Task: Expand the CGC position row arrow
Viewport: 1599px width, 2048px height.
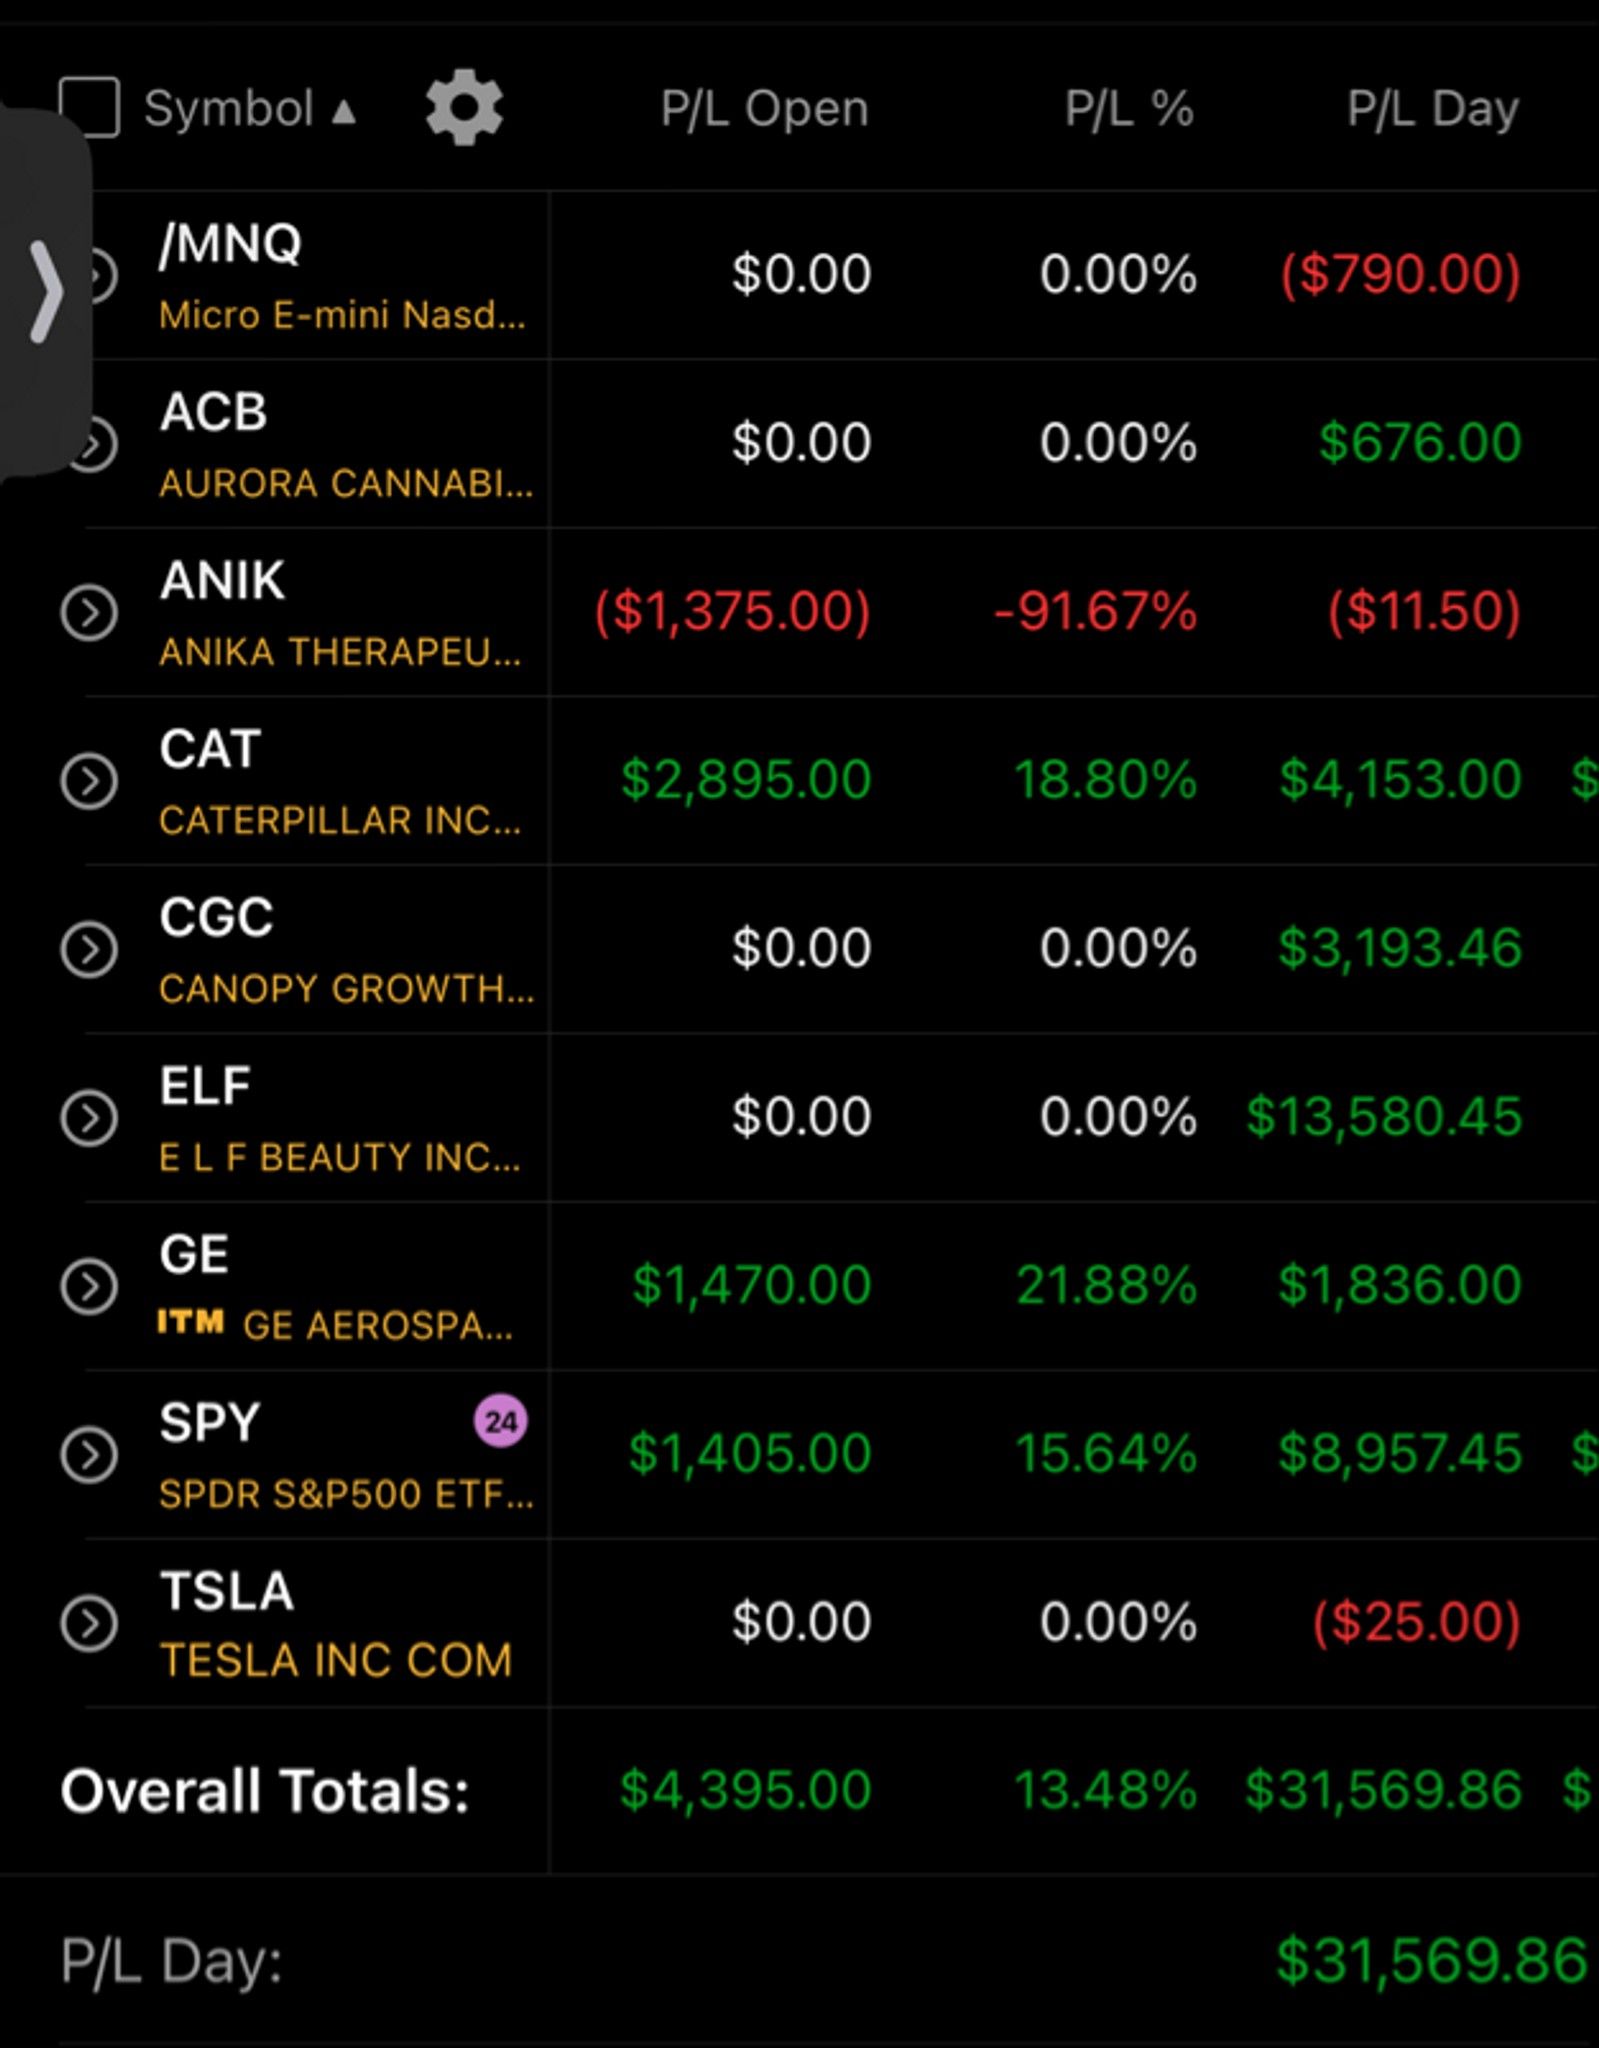Action: tap(89, 949)
